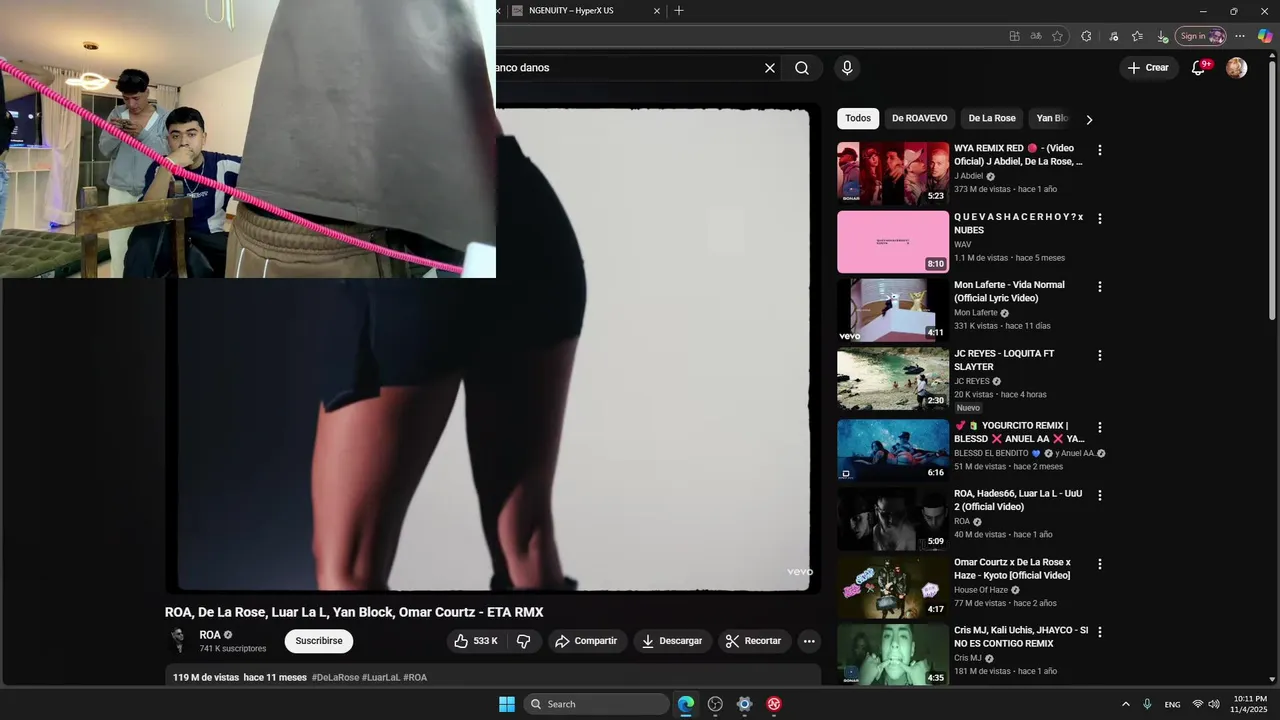
Task: Open a new browser tab
Action: [x=679, y=10]
